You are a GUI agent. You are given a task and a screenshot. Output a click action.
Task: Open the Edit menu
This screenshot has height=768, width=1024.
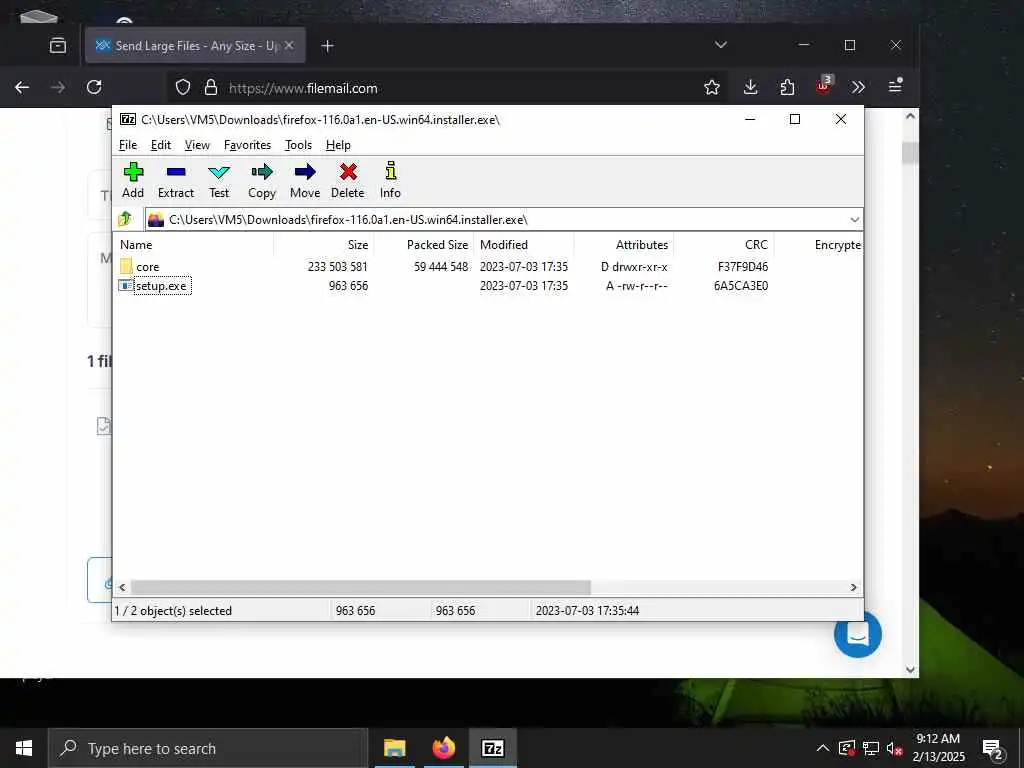pos(161,145)
